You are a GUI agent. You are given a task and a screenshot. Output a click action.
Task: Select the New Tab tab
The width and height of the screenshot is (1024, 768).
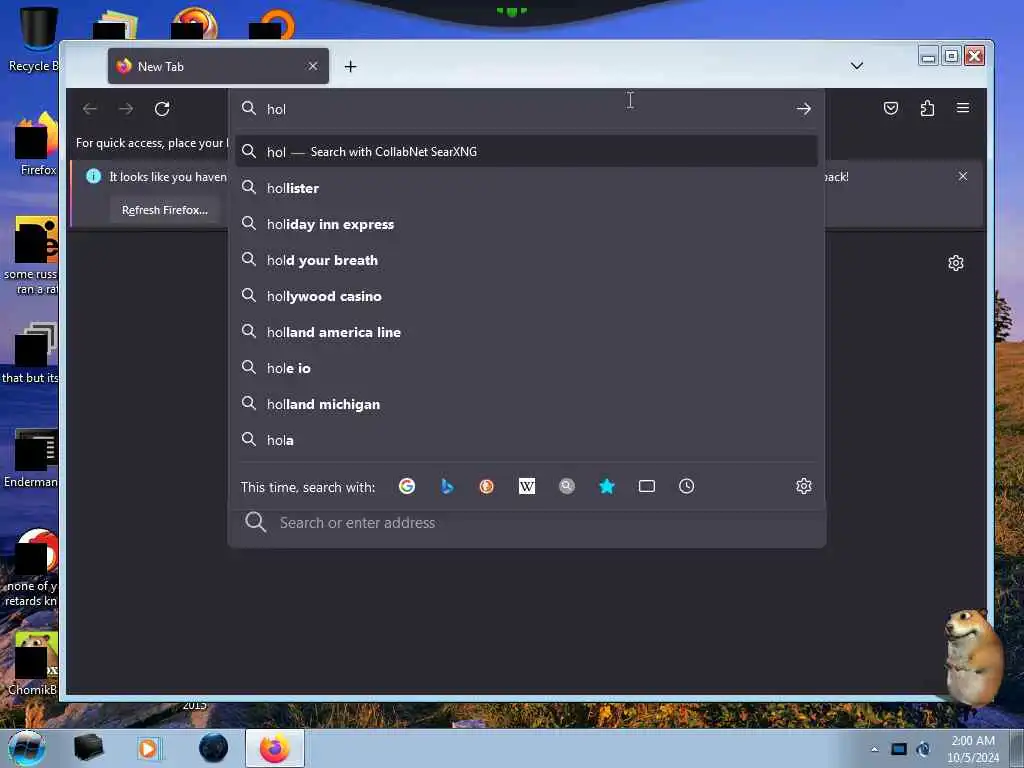click(218, 66)
